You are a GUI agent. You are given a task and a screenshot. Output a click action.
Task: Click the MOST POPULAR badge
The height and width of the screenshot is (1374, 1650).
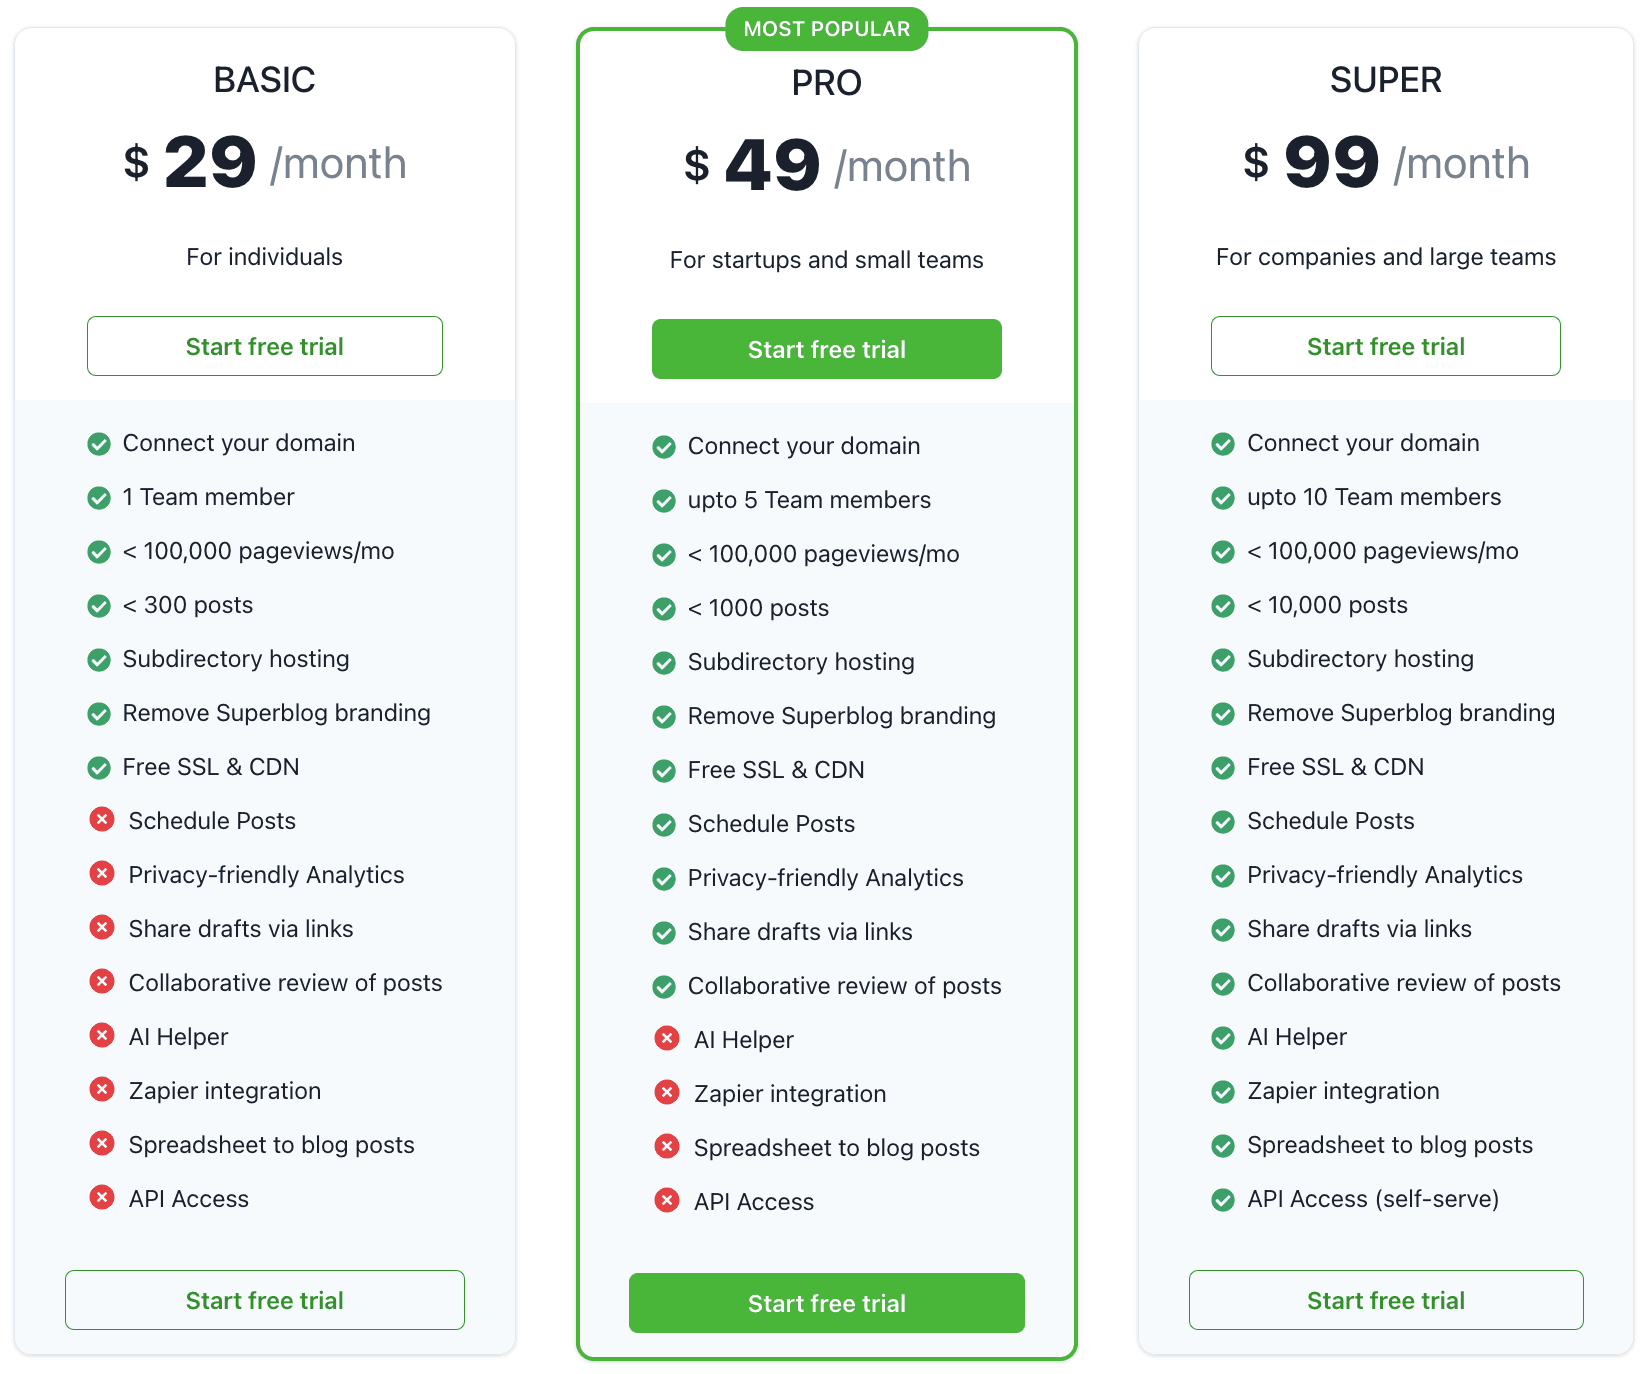[x=827, y=29]
